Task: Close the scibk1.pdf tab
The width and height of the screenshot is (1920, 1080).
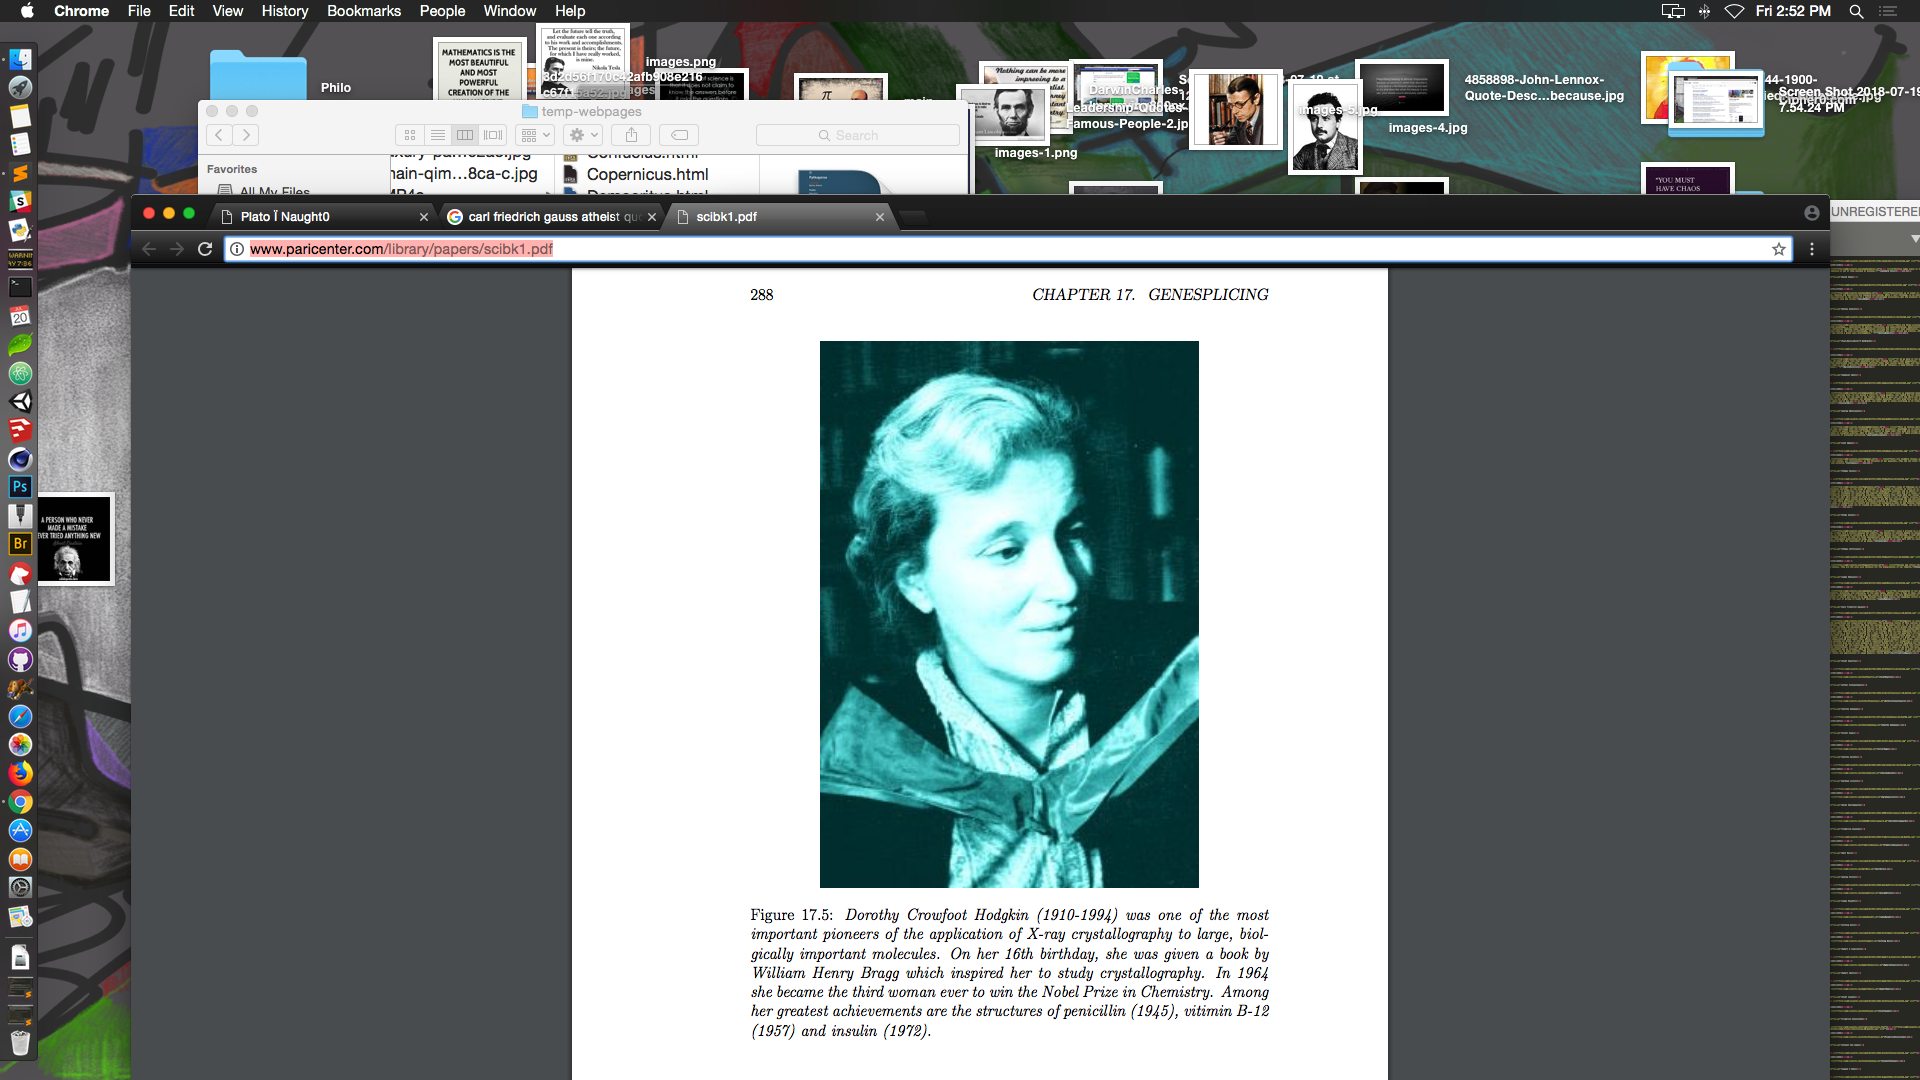Action: 880,217
